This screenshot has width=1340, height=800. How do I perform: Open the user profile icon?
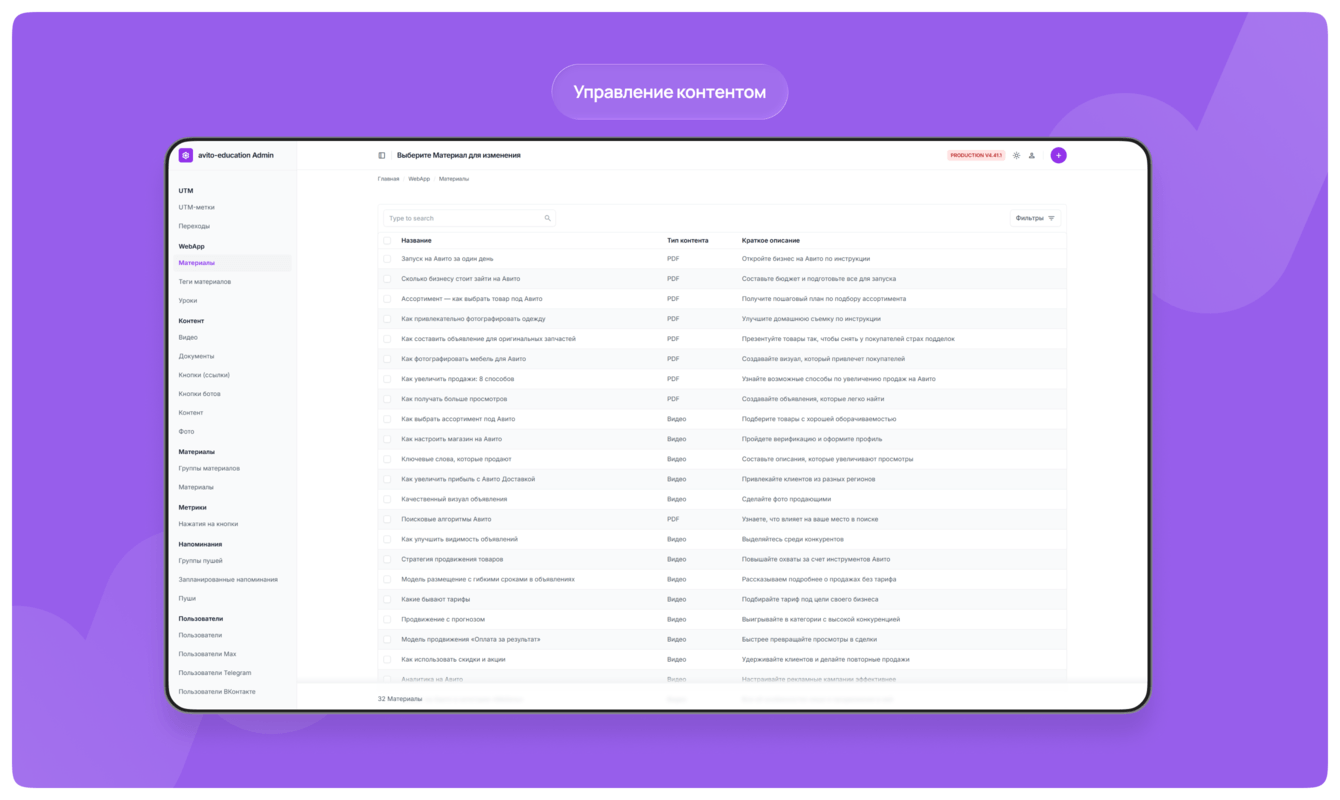point(1032,155)
